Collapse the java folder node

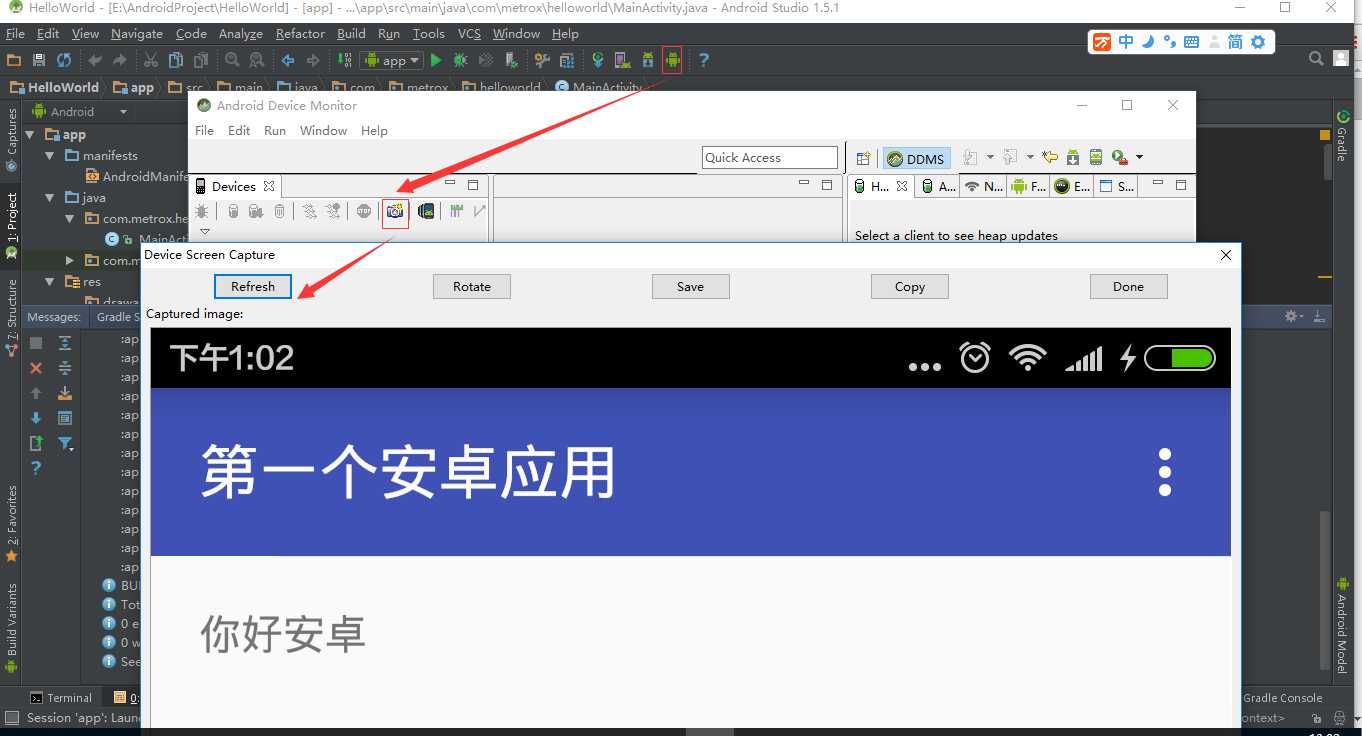pos(51,198)
